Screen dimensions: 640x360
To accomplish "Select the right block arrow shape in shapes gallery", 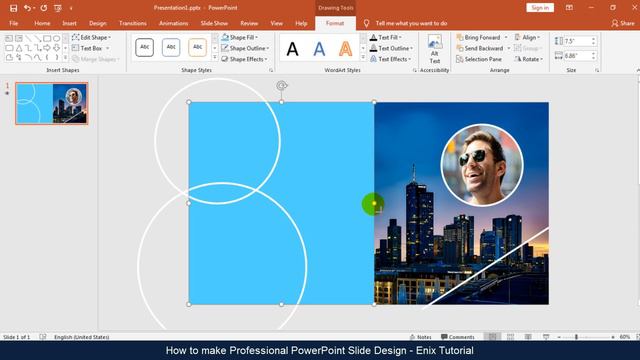I will click(47, 48).
